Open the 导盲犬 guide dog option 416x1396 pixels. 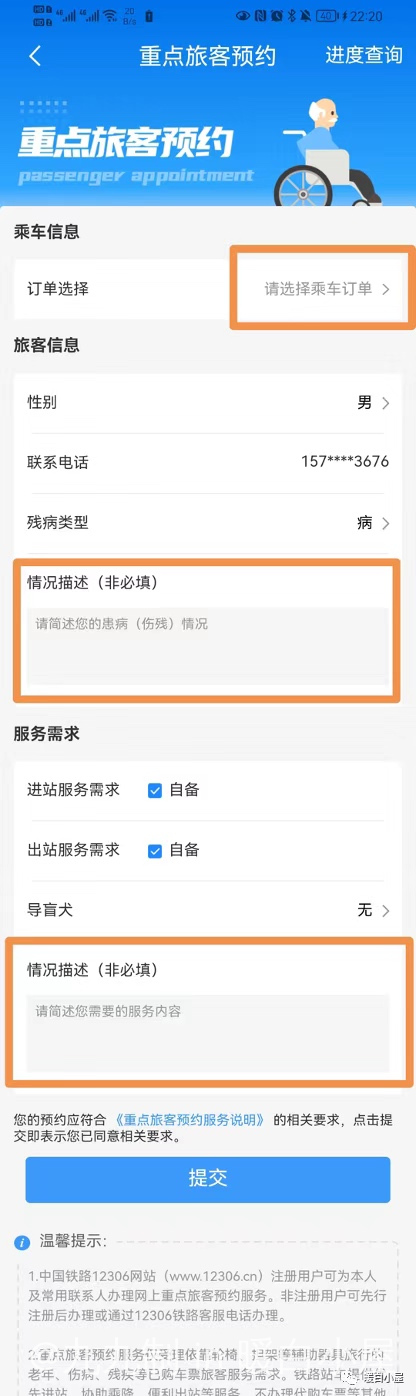pyautogui.click(x=208, y=910)
